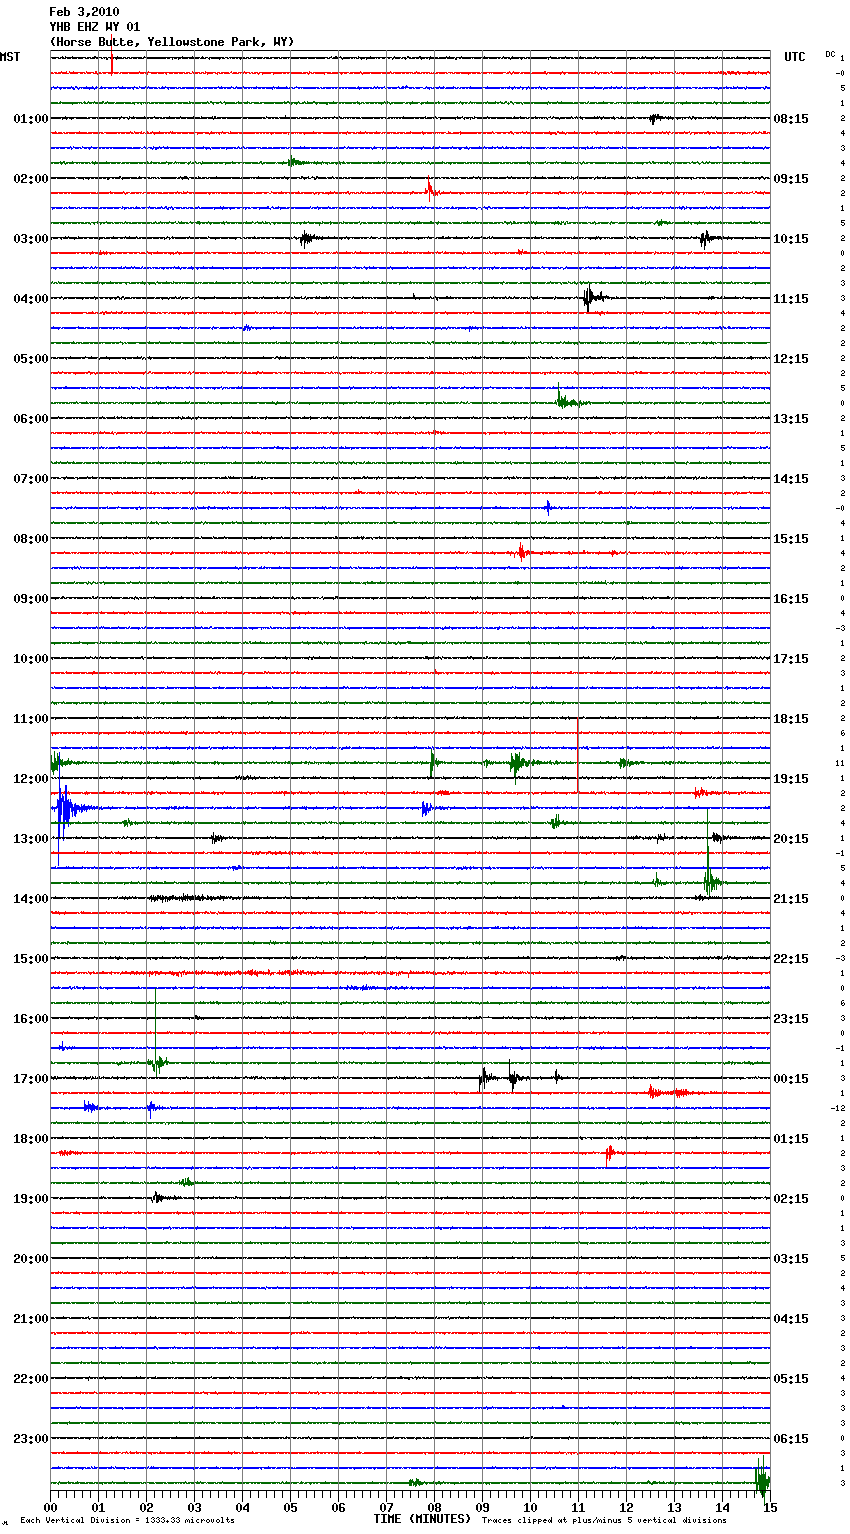Select the '17:00' MST time label
Image resolution: width=850 pixels, height=1534 pixels.
click(31, 1079)
